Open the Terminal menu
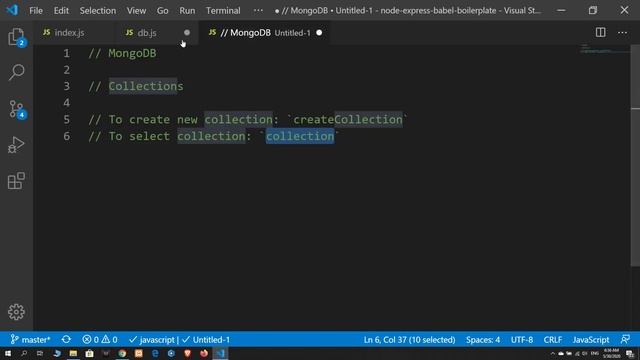This screenshot has height=360, width=640. (223, 11)
